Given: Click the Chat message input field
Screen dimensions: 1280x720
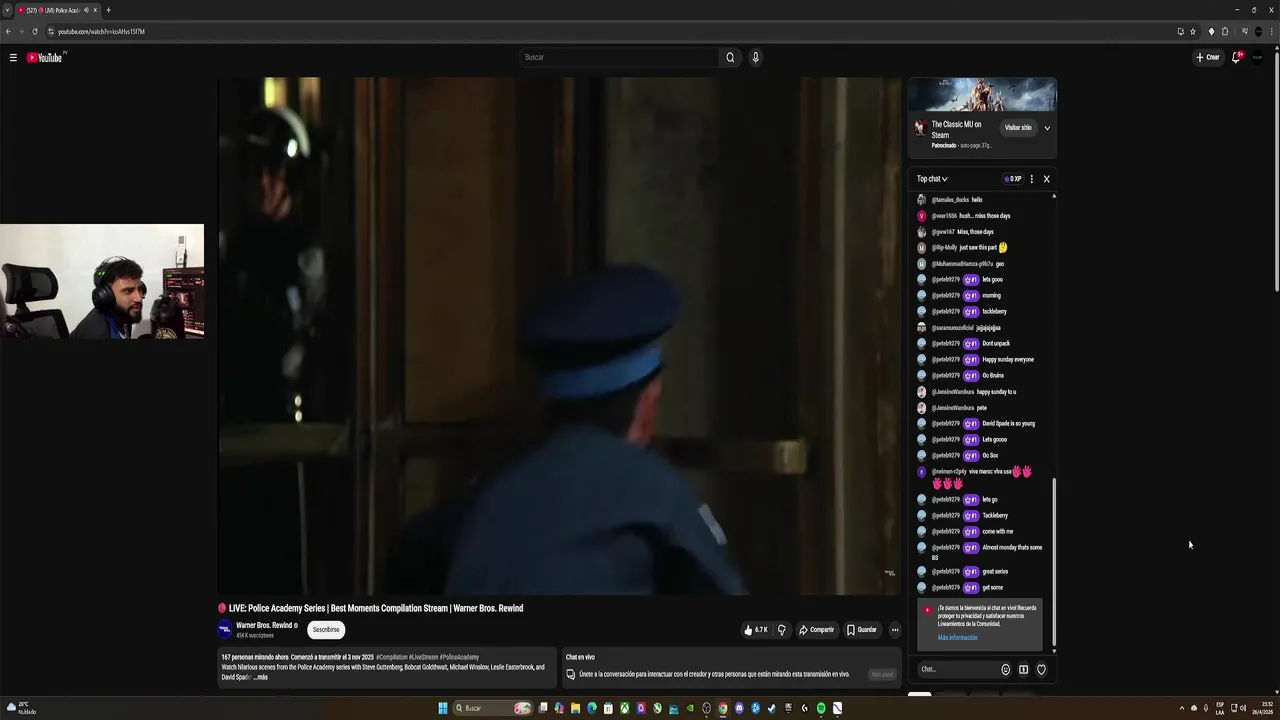Looking at the screenshot, I should tap(957, 669).
